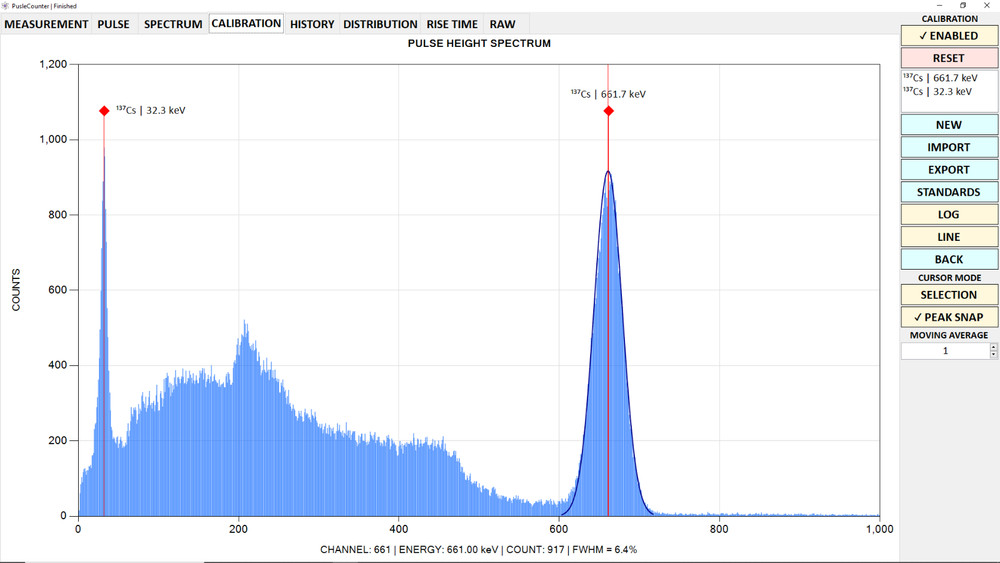Click the red diamond marker at 661.7 keV
The height and width of the screenshot is (563, 1000).
(608, 111)
